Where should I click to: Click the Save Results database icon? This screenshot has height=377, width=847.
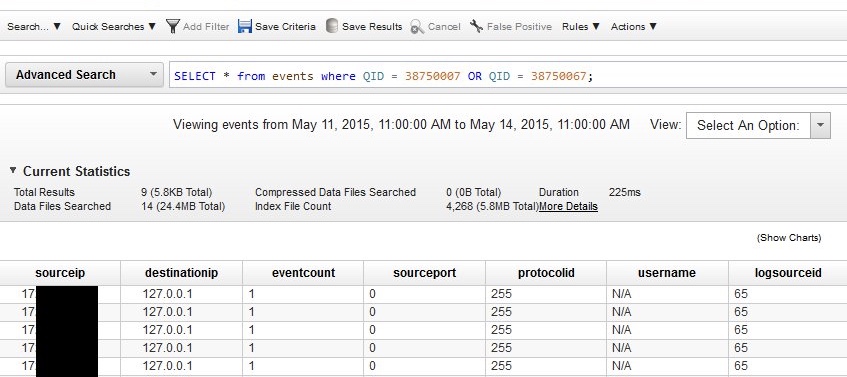(332, 26)
